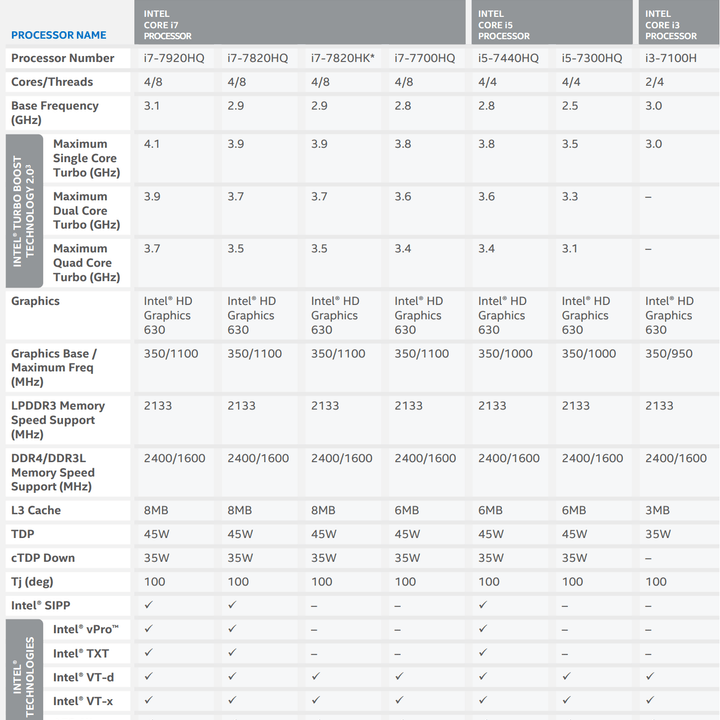The width and height of the screenshot is (720, 720).
Task: Click the Maximum Quad Core Turbo label
Action: pos(86,263)
